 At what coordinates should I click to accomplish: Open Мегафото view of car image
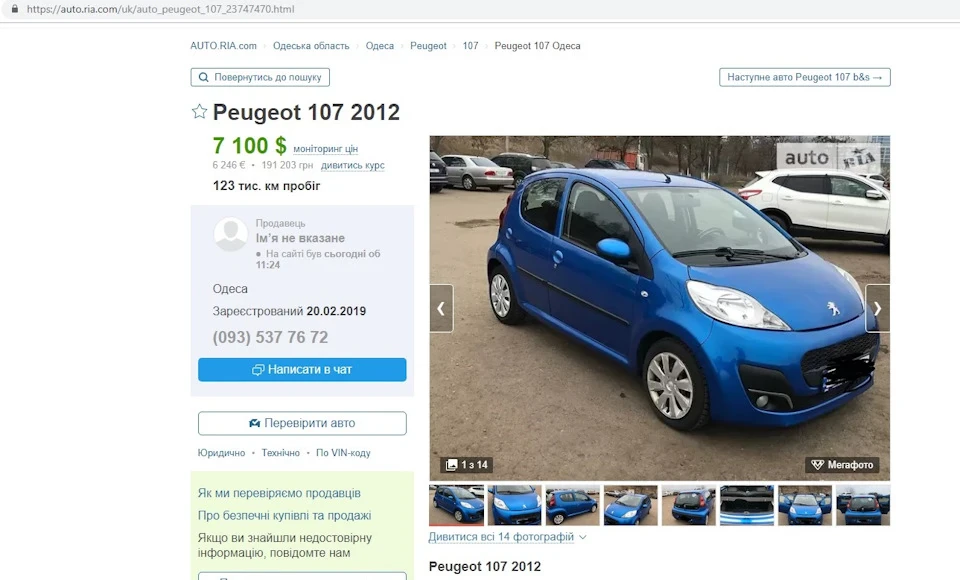(842, 465)
